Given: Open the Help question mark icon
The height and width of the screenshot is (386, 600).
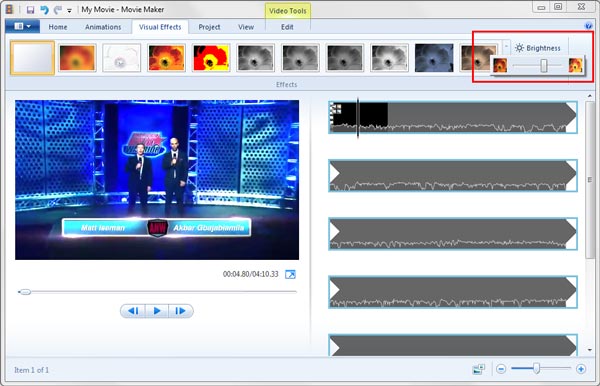Looking at the screenshot, I should pyautogui.click(x=589, y=26).
